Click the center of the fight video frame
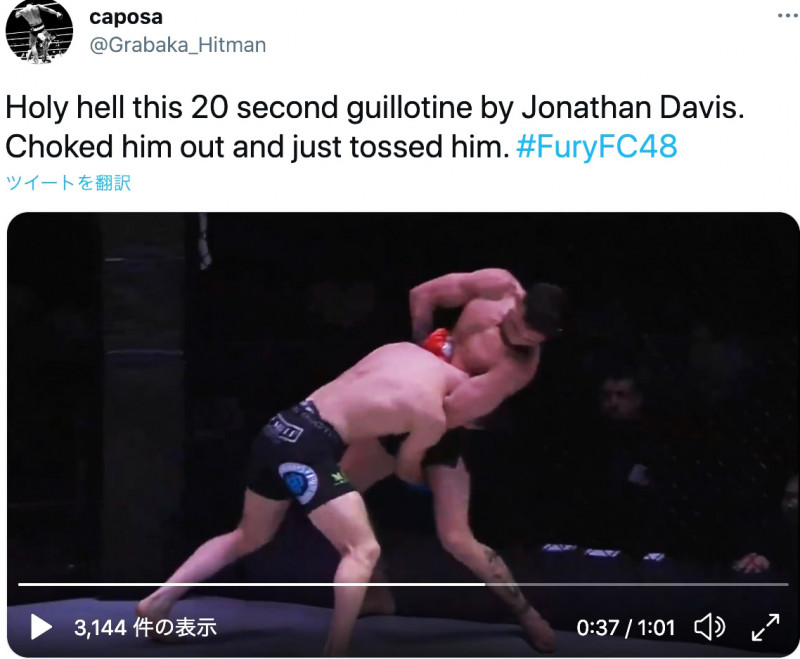Image resolution: width=800 pixels, height=659 pixels. pyautogui.click(x=403, y=435)
